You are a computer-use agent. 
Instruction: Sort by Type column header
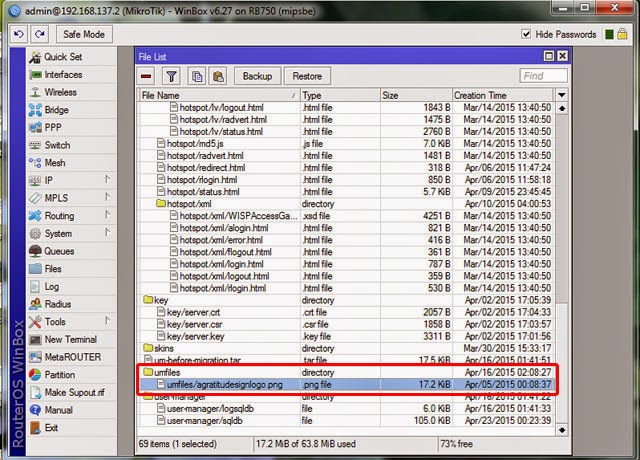(x=340, y=96)
